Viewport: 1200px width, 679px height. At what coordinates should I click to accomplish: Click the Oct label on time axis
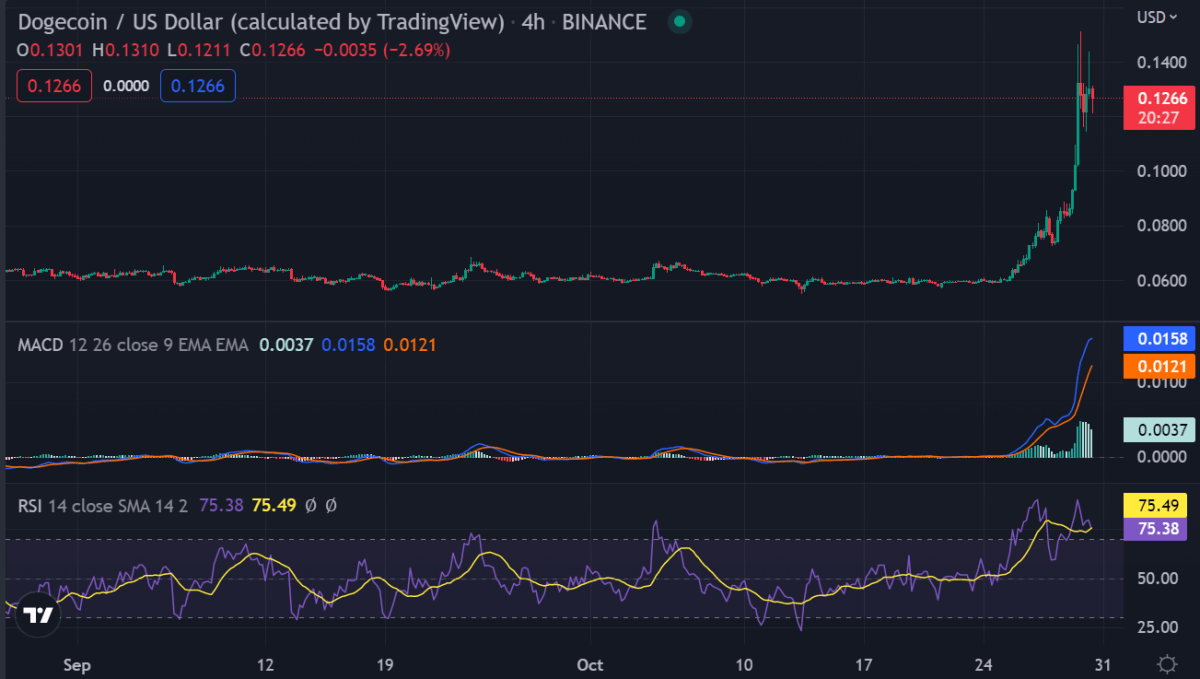tap(592, 664)
